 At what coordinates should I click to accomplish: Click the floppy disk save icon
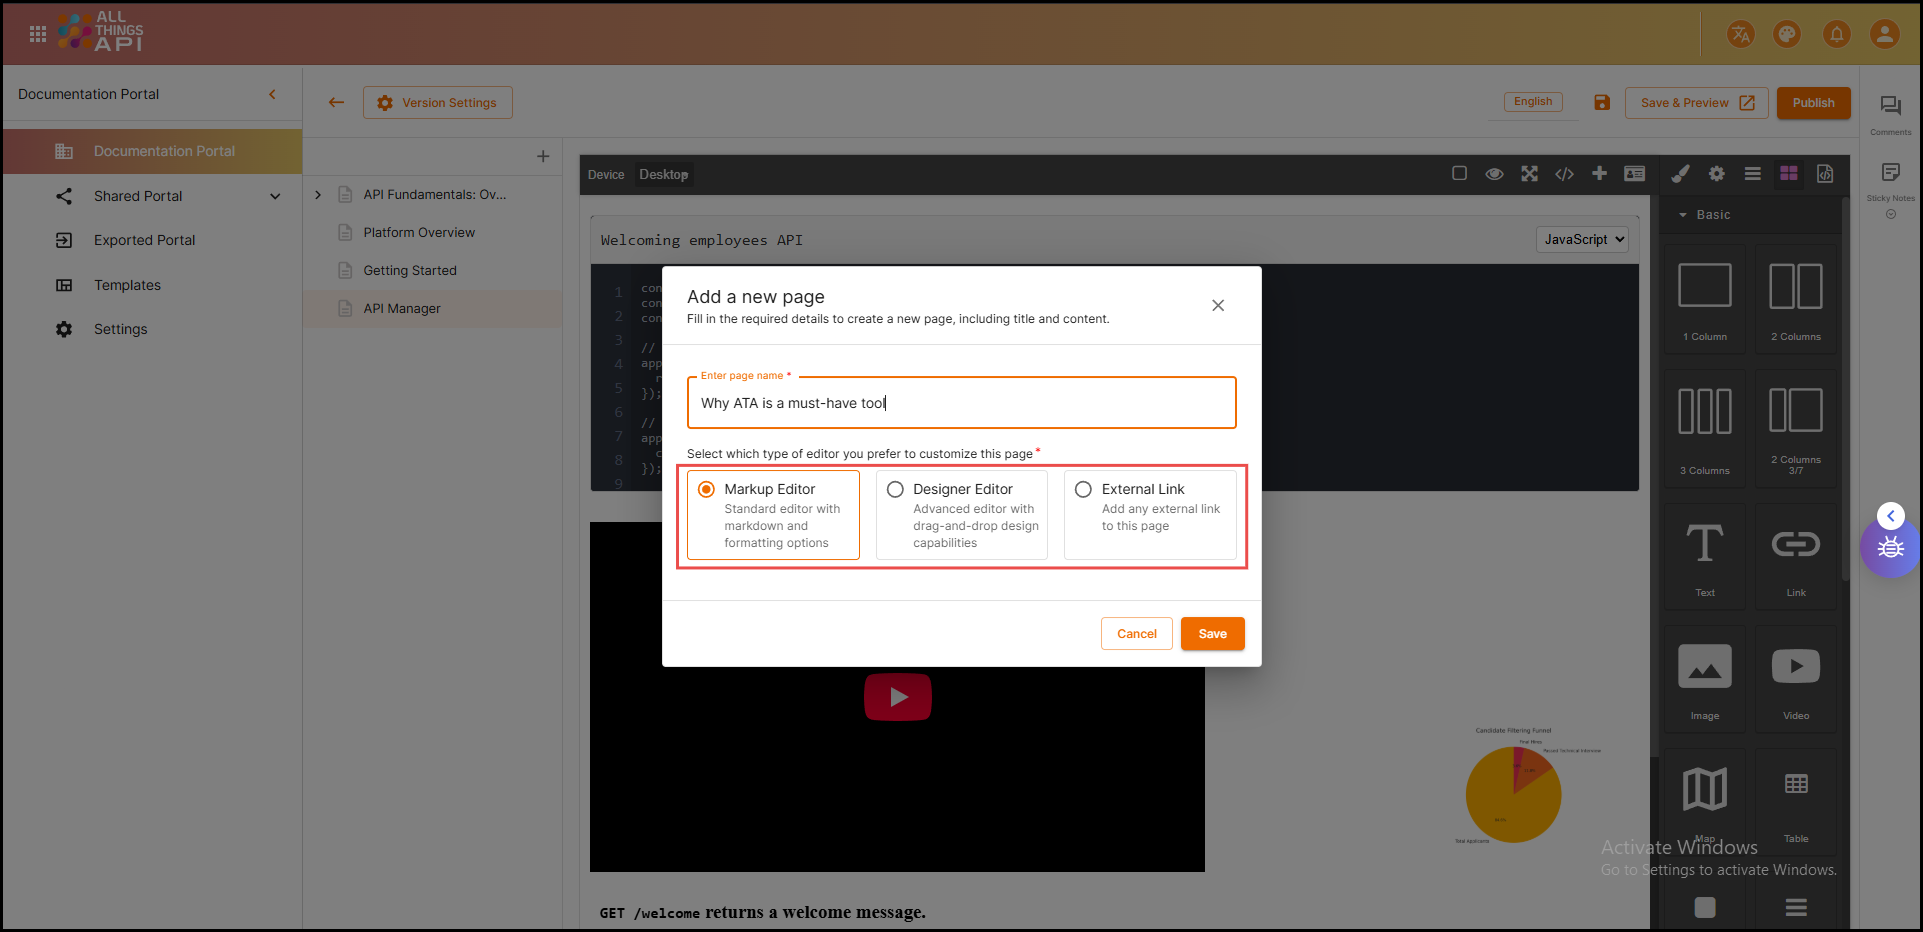click(x=1602, y=103)
